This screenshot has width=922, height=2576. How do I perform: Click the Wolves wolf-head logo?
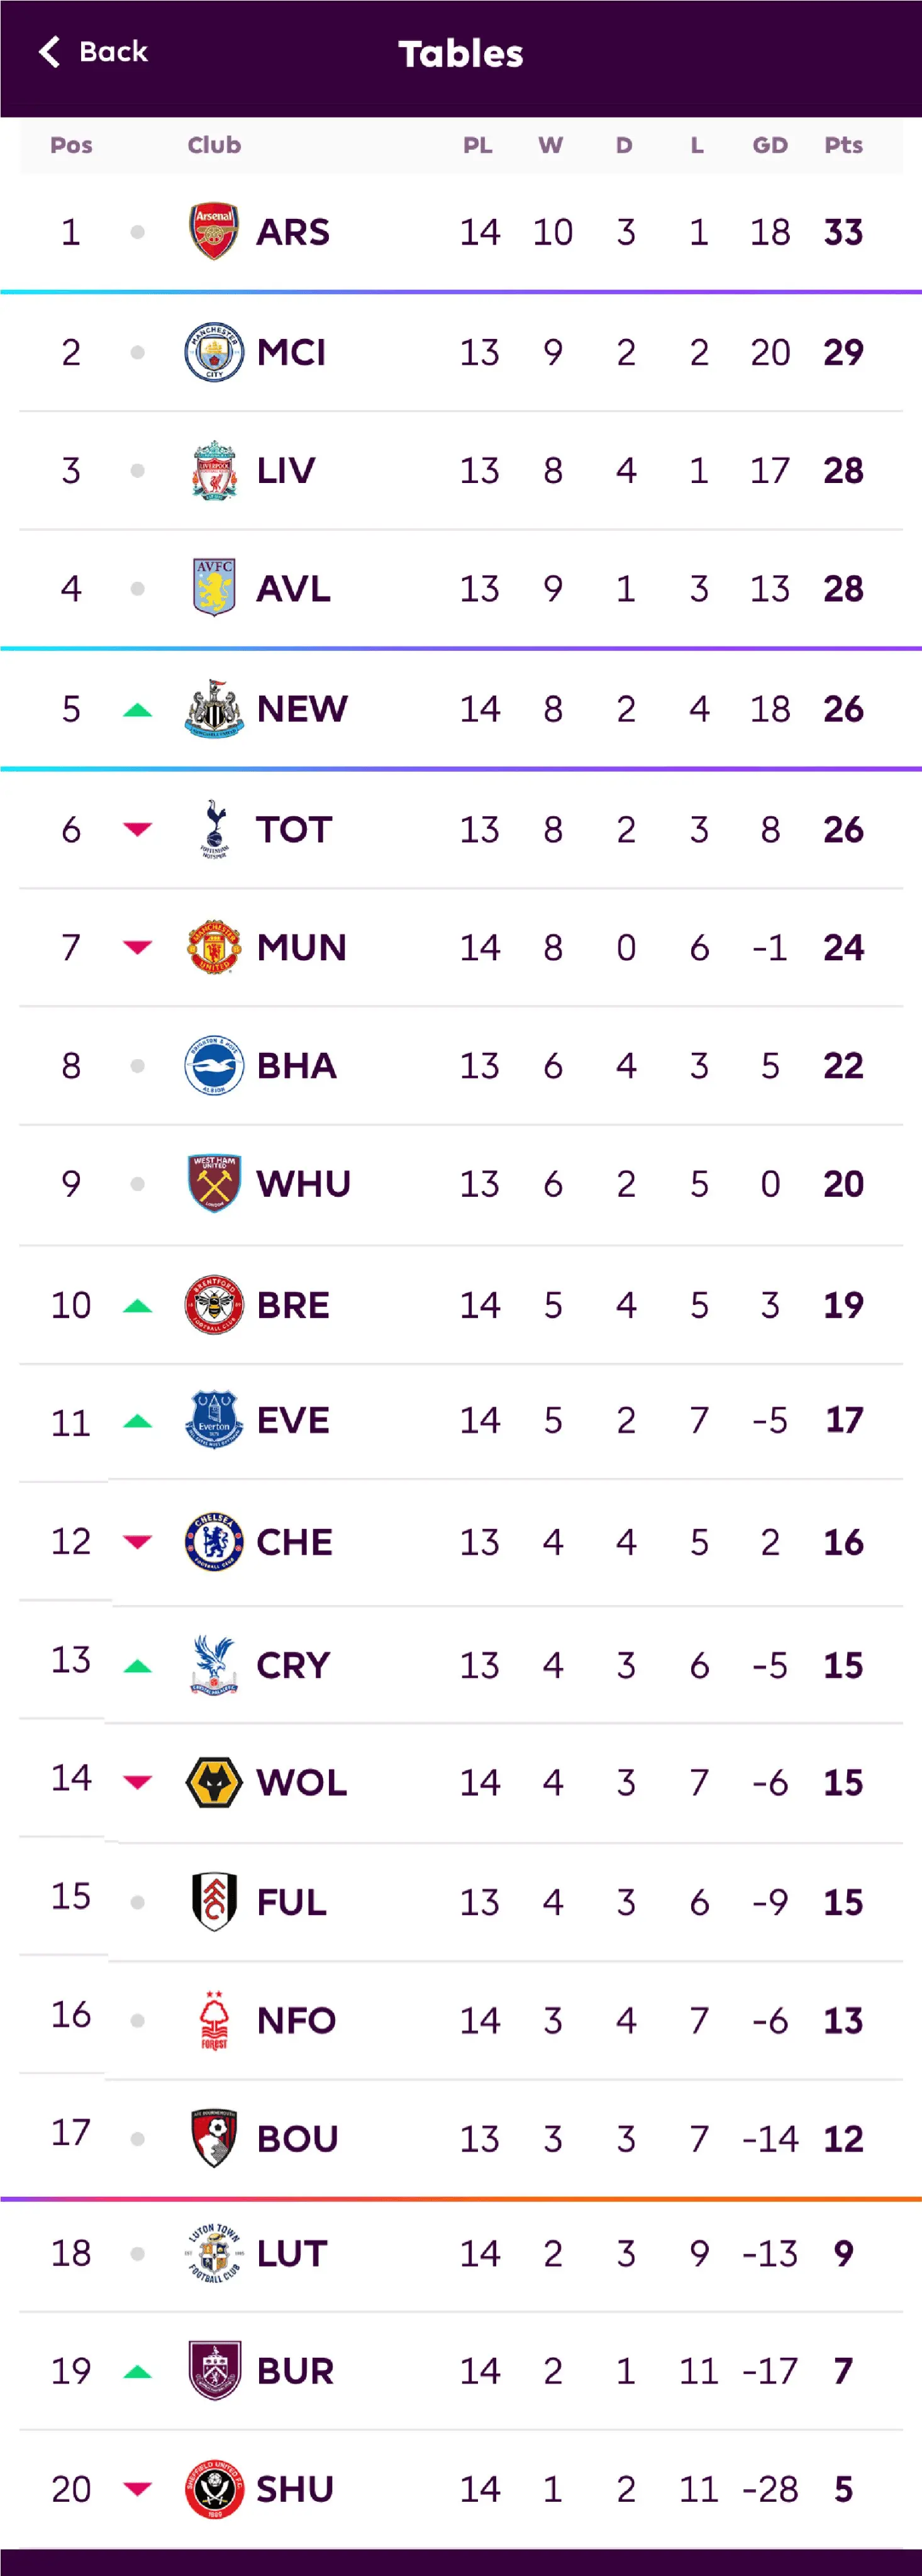(x=214, y=1782)
